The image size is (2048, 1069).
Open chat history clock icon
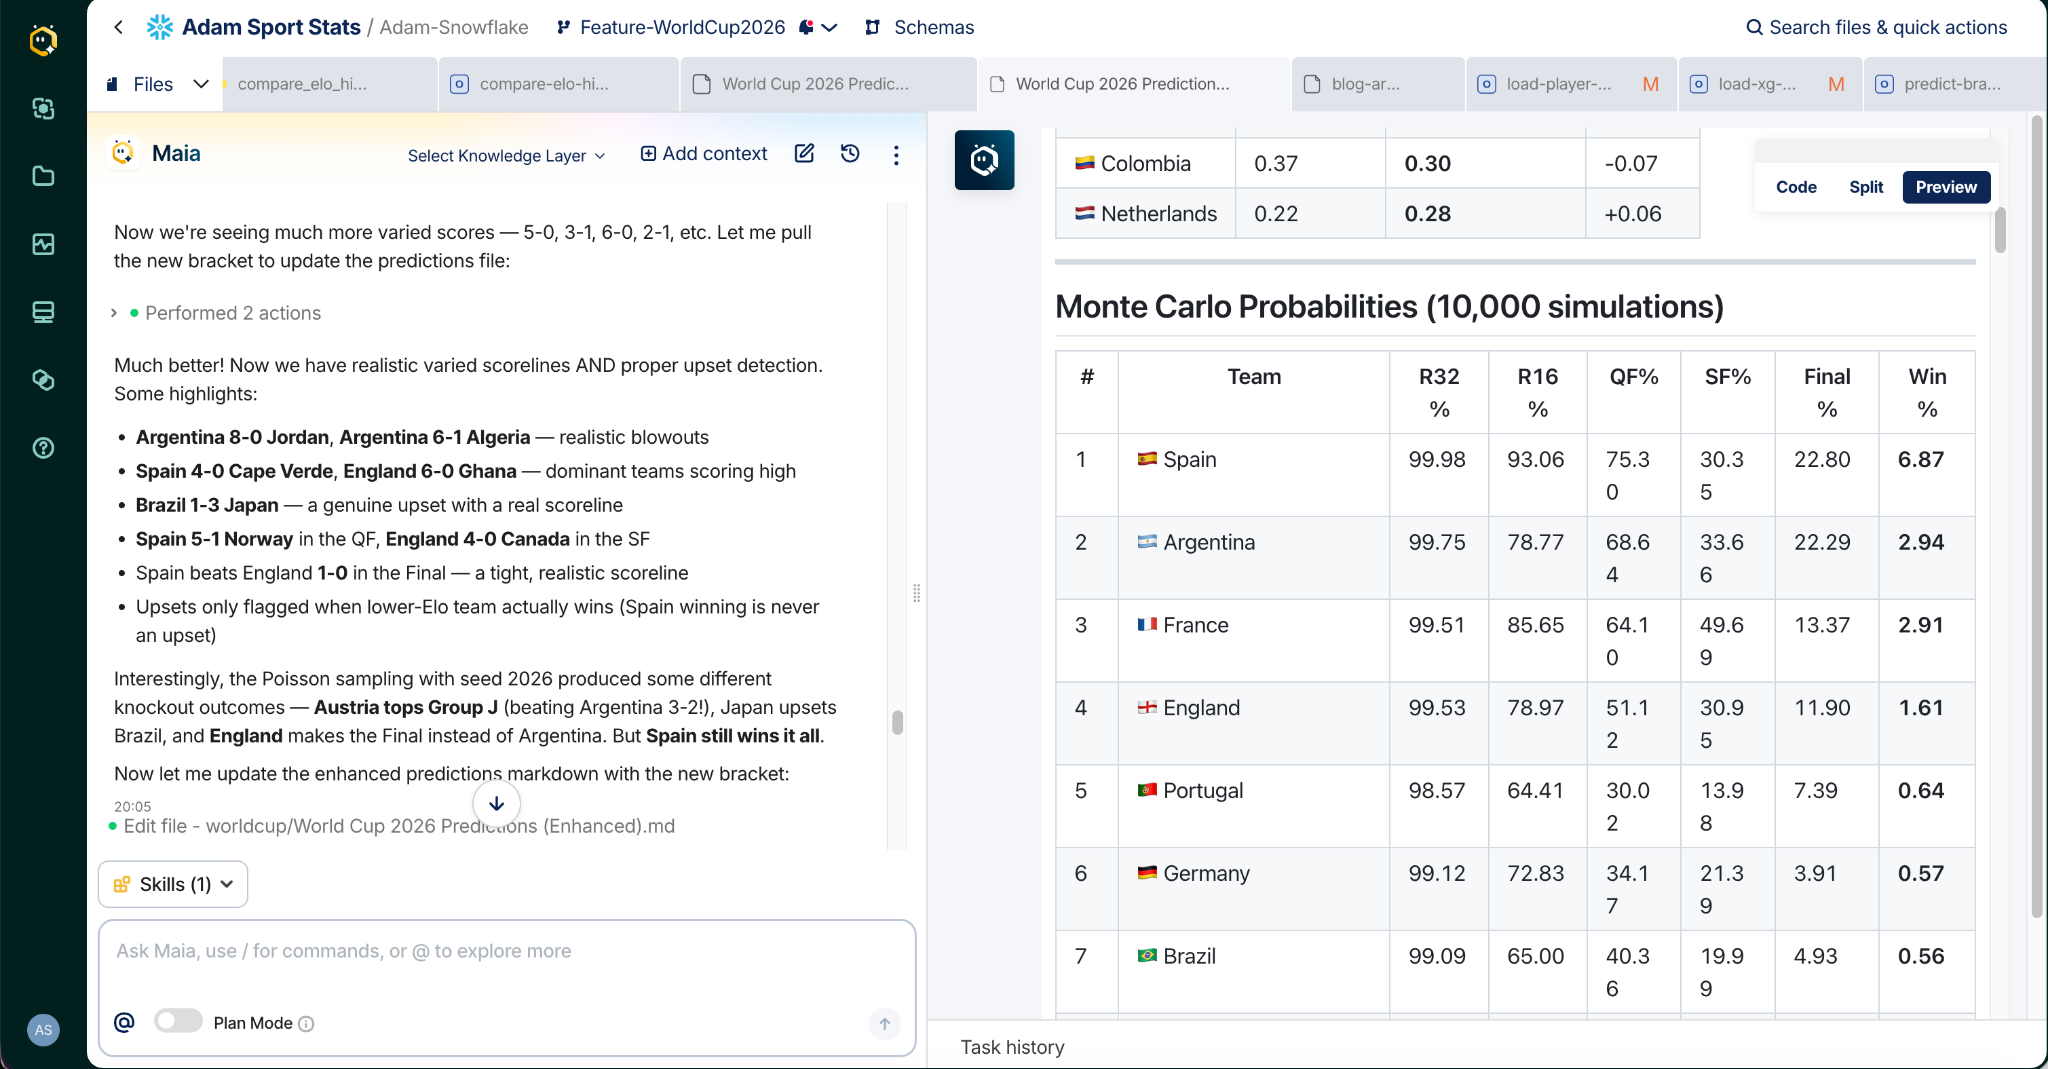point(850,153)
